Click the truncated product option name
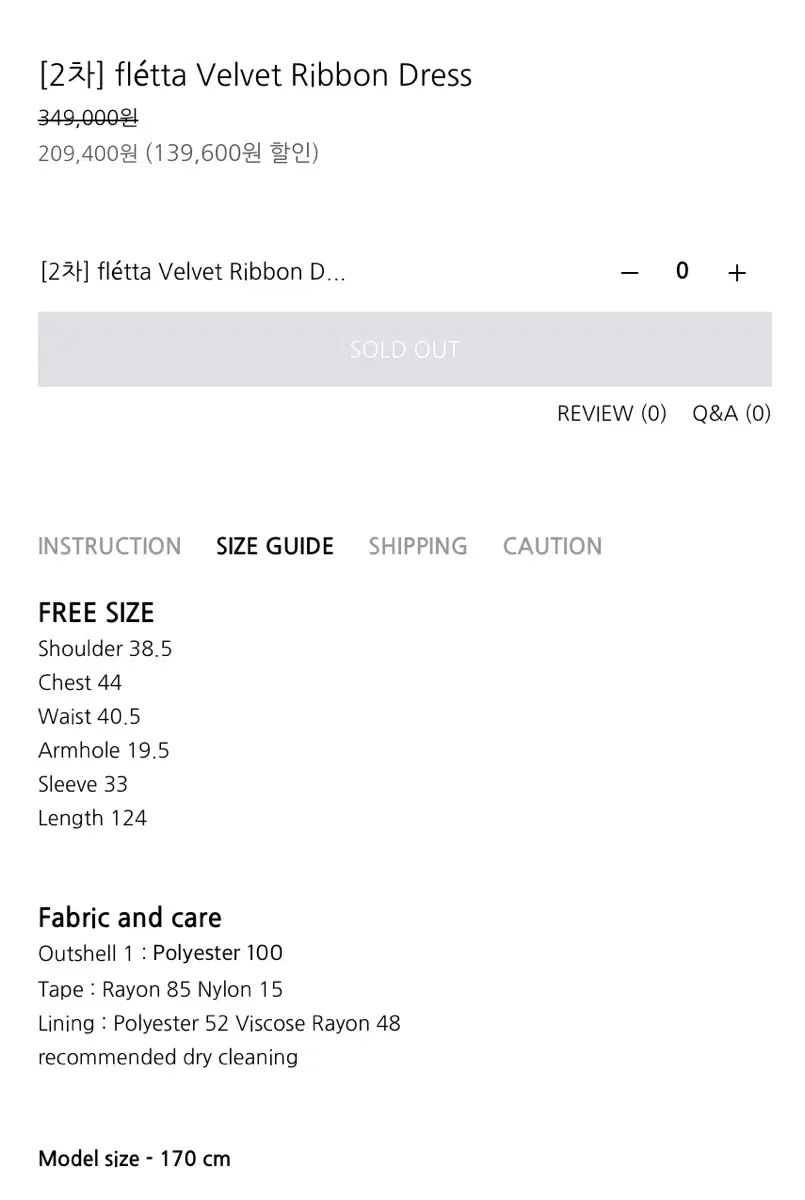 coord(193,272)
